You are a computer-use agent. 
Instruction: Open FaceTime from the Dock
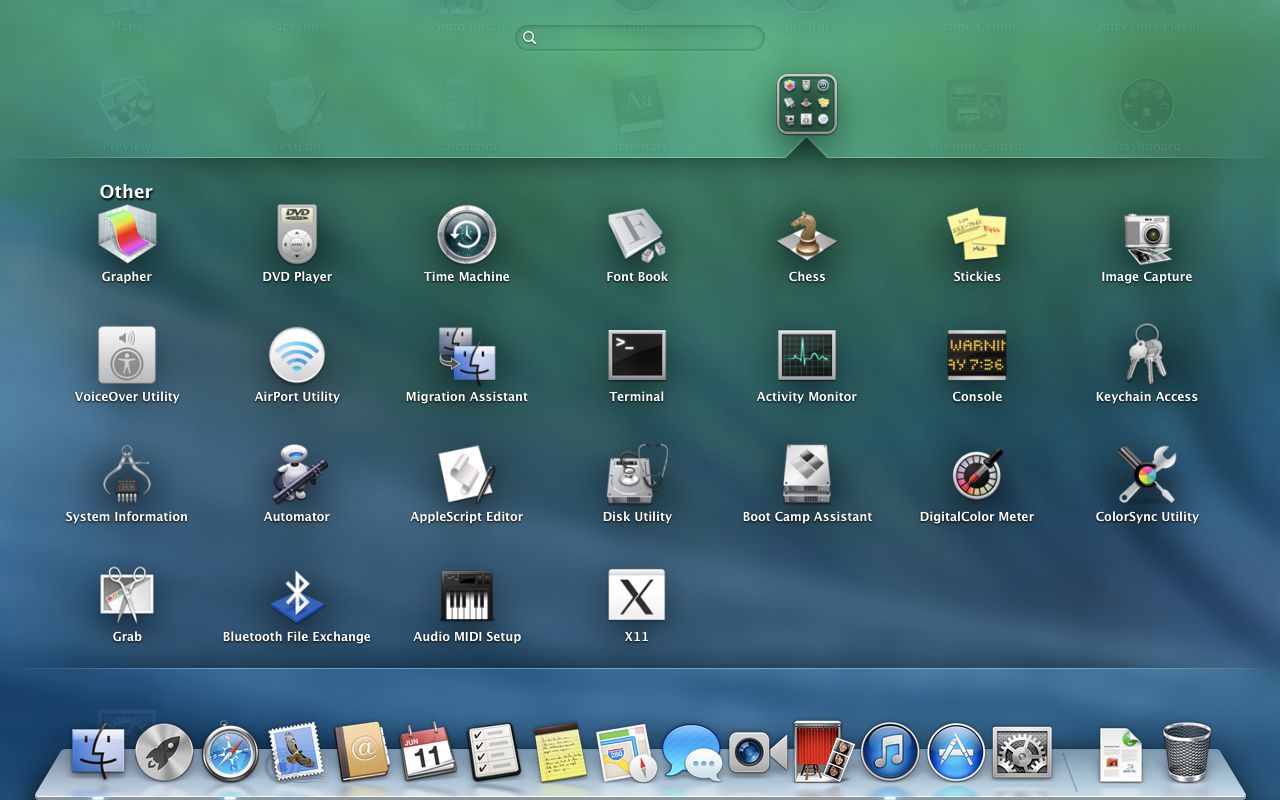click(758, 752)
